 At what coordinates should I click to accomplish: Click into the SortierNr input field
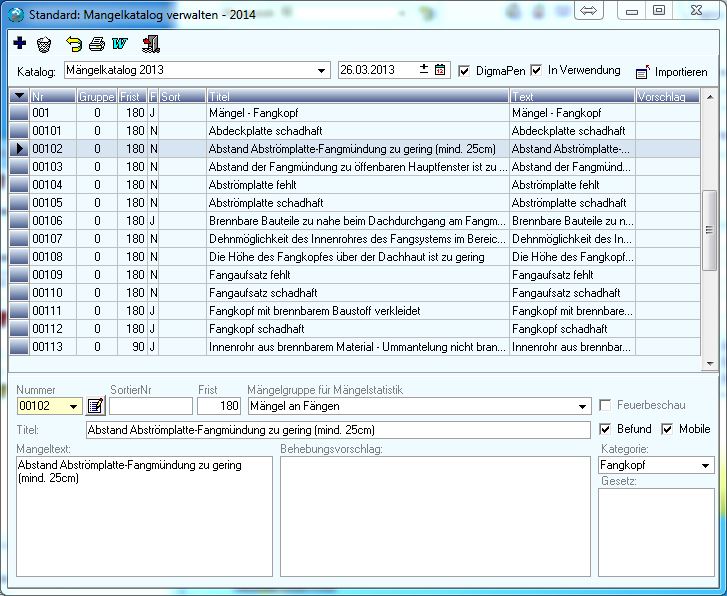(150, 406)
